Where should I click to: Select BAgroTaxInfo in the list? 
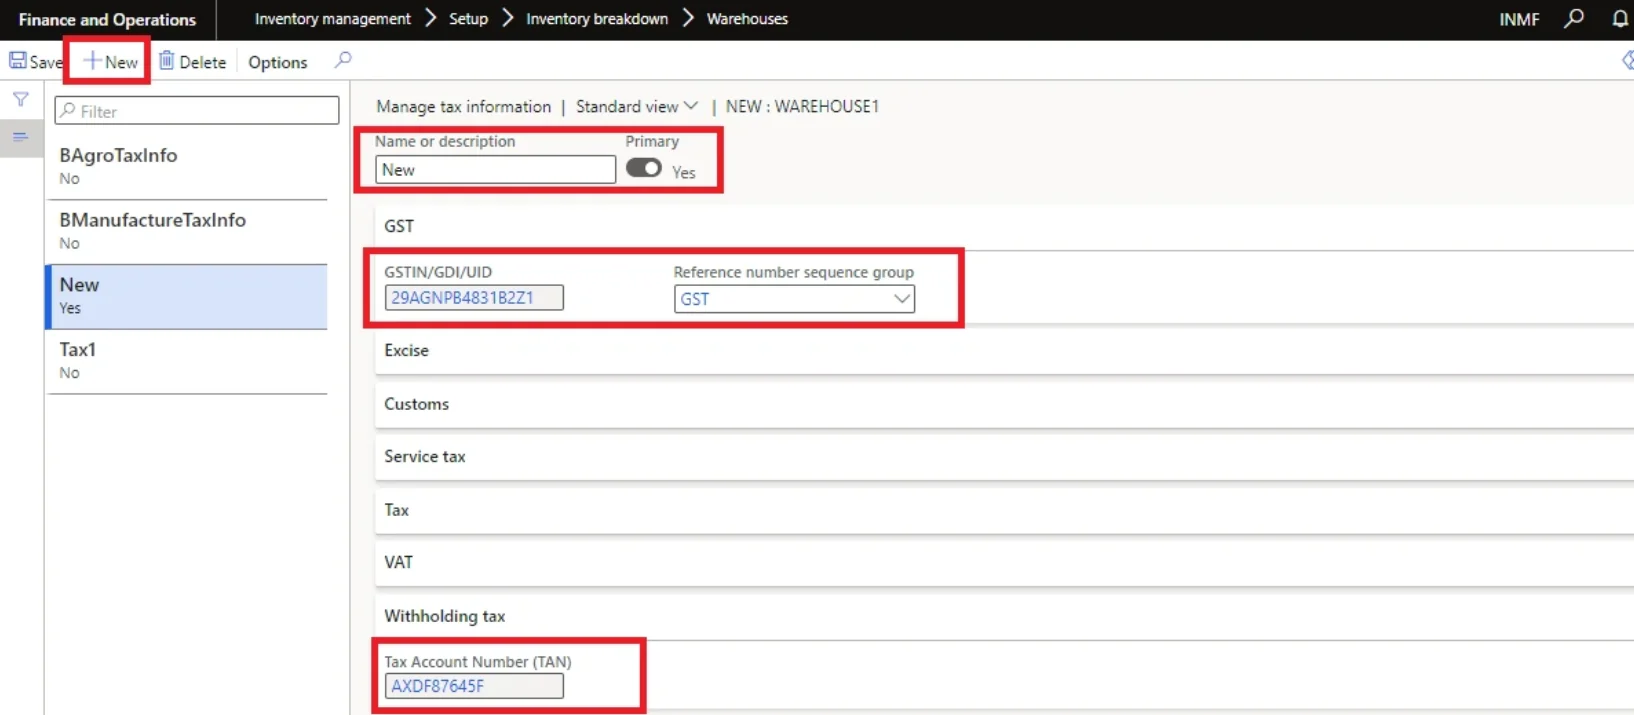point(187,166)
